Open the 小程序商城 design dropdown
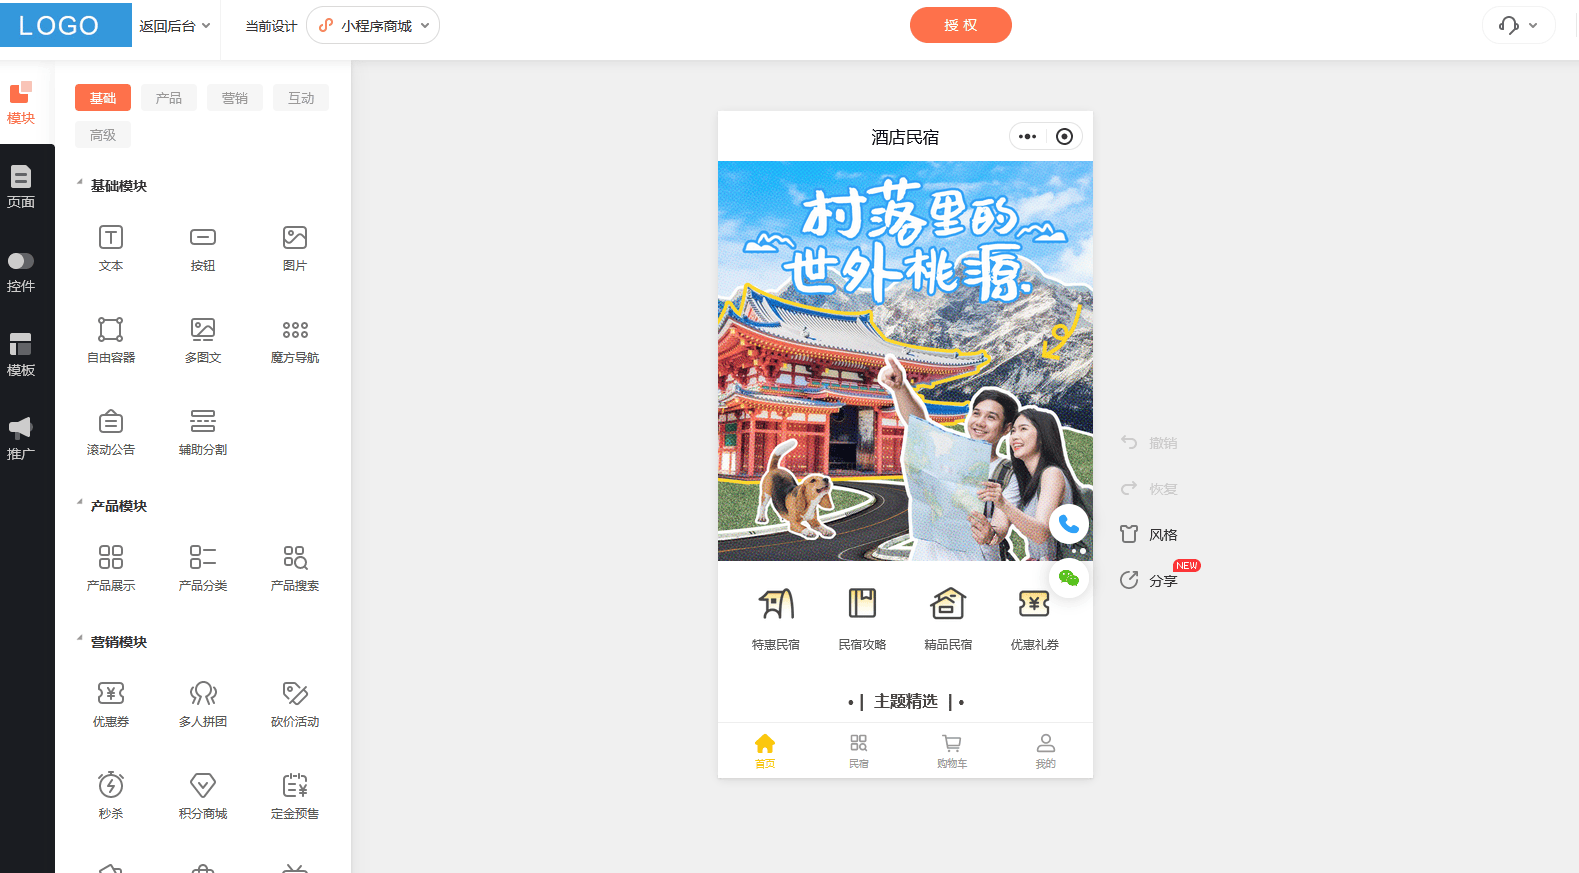The width and height of the screenshot is (1579, 873). pyautogui.click(x=373, y=26)
